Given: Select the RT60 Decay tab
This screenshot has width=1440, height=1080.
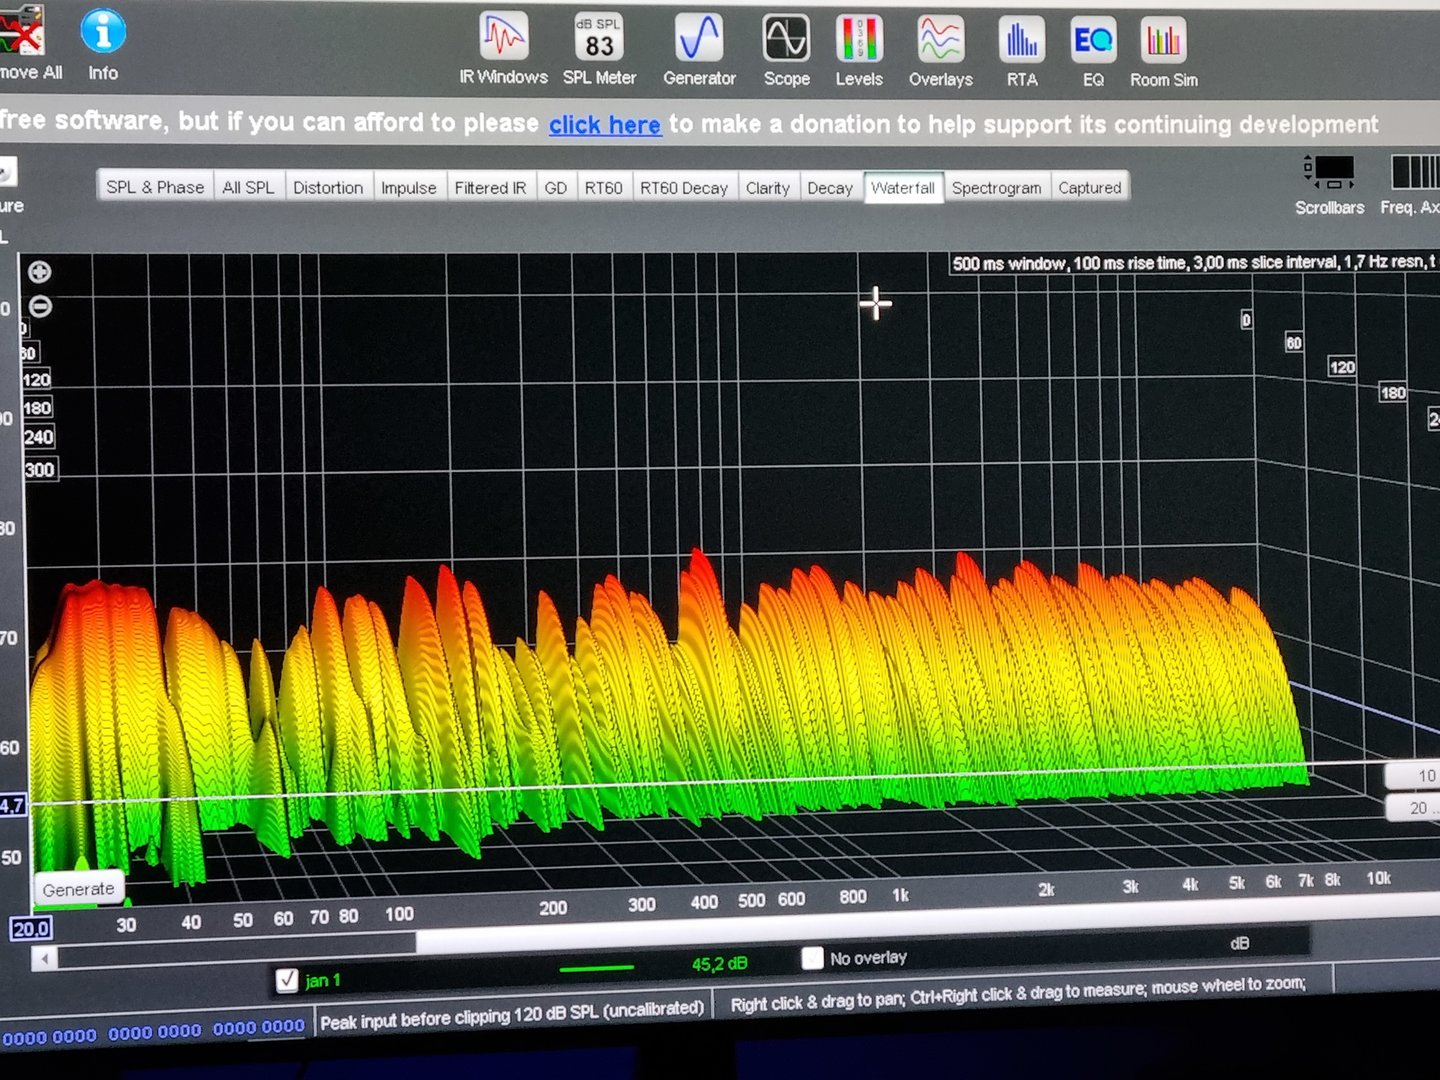Looking at the screenshot, I should point(684,188).
